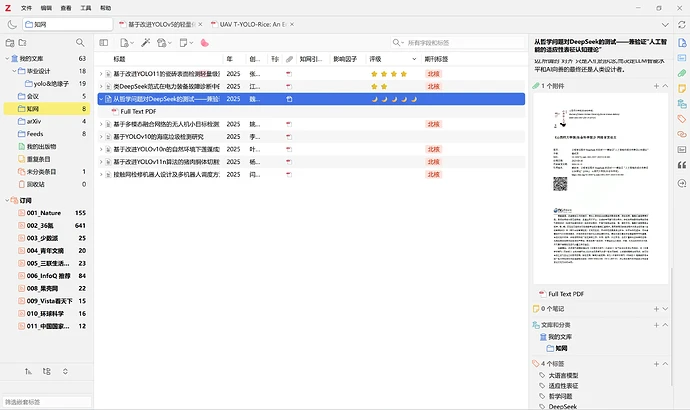Open the 文件 menu

[x=26, y=8]
